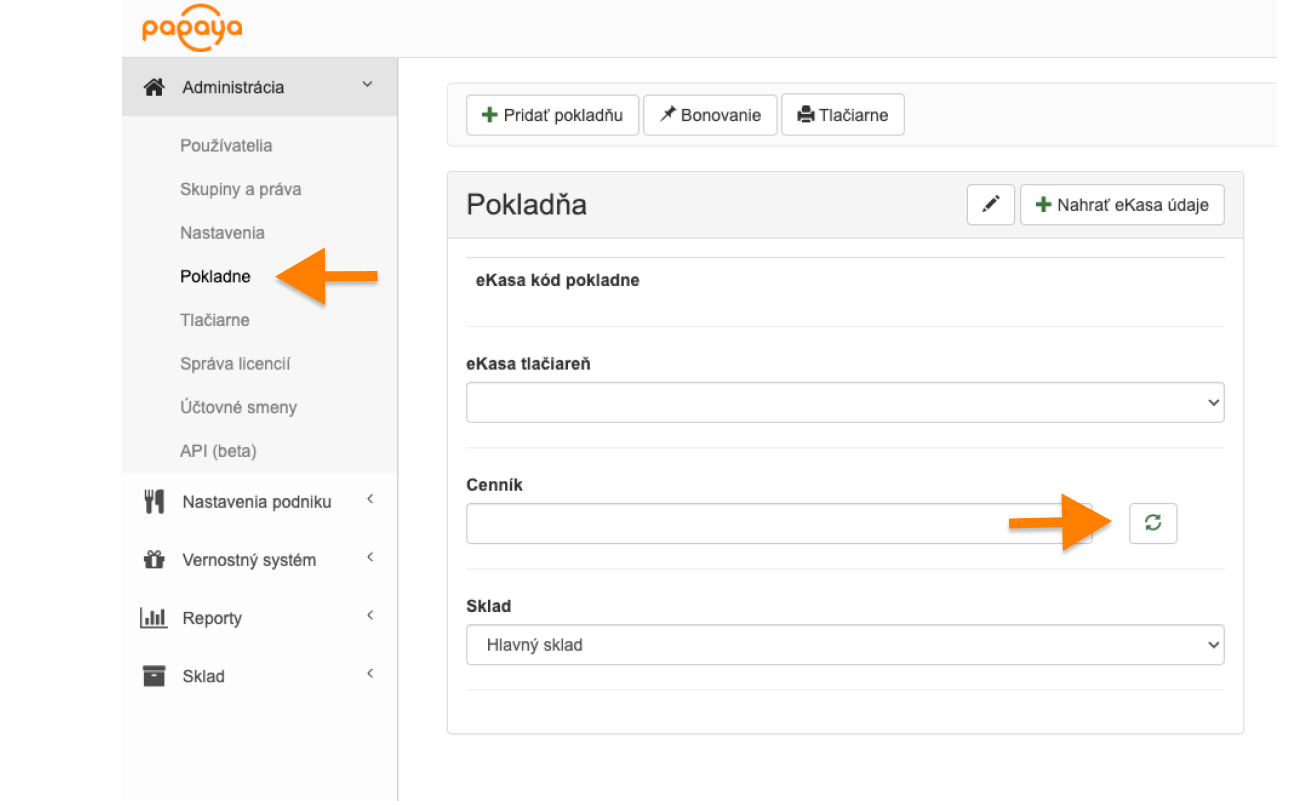Viewport: 1289px width, 805px height.
Task: Expand the Nastavenia podniku section
Action: 369,500
